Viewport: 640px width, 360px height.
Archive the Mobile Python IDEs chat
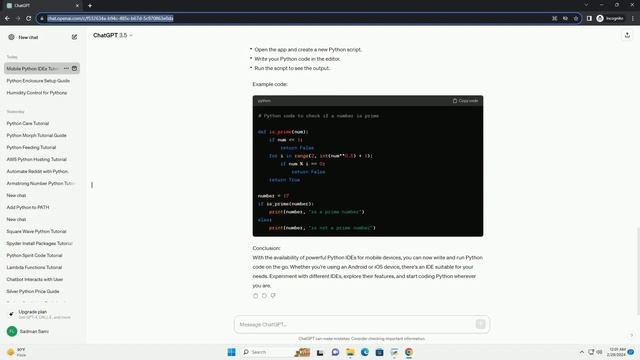click(x=74, y=69)
